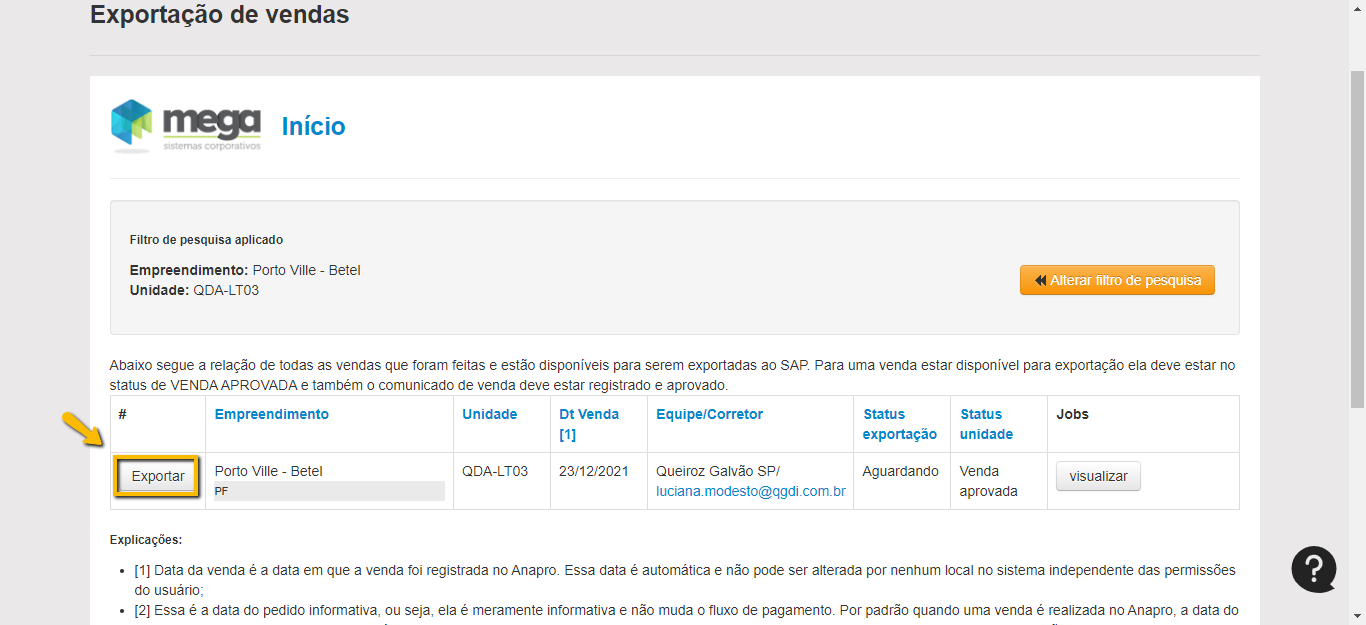Sort by the Status exportação column header

(x=899, y=424)
